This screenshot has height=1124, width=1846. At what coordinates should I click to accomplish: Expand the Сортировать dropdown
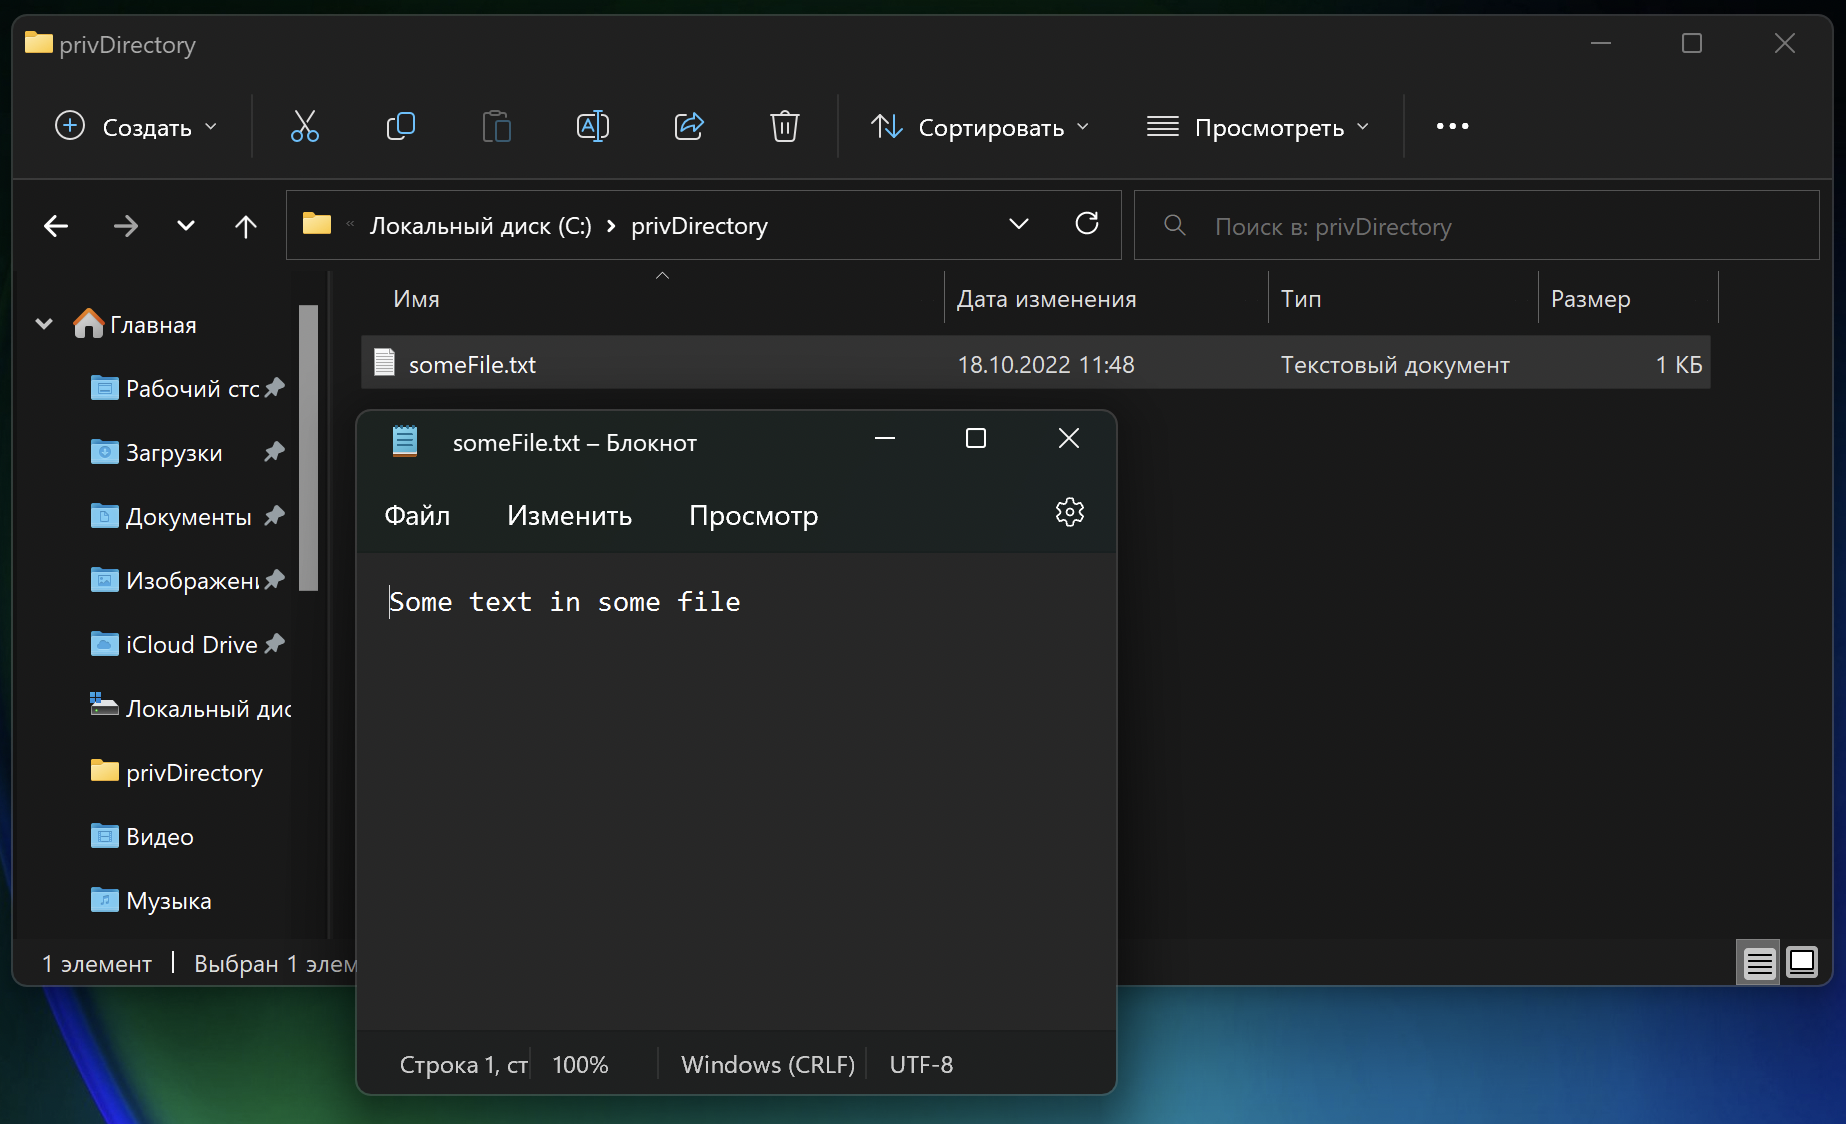[980, 127]
